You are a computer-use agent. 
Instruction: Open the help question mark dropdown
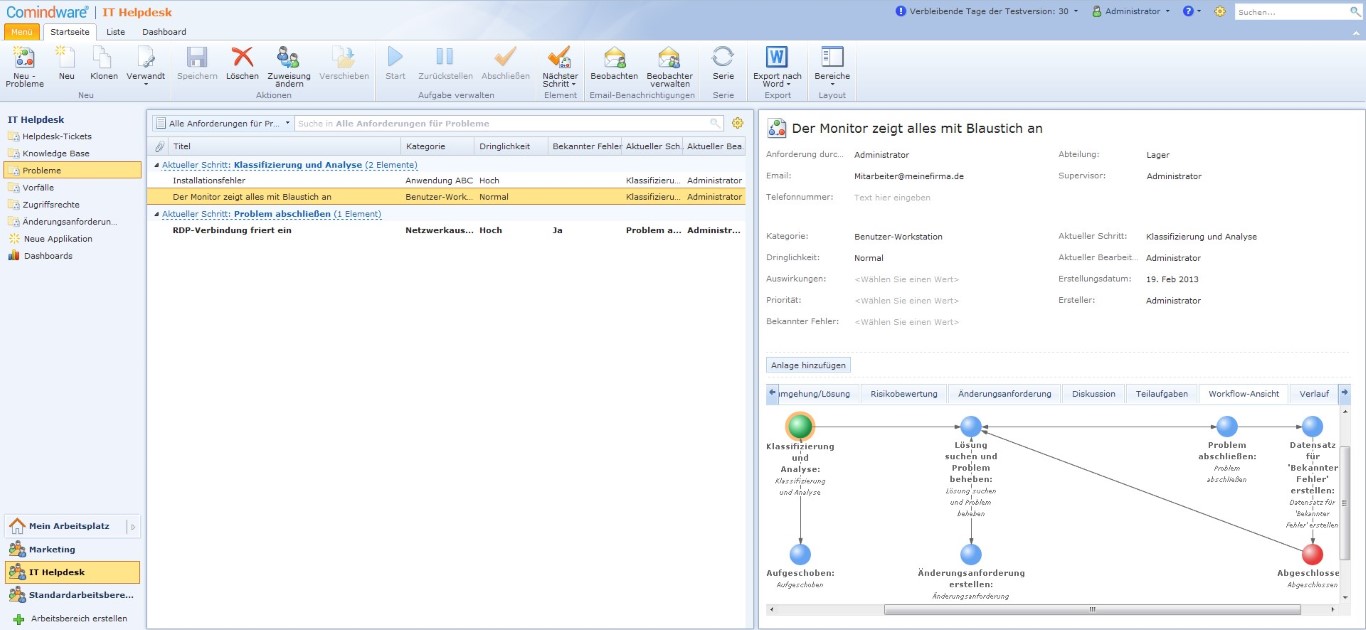click(1192, 11)
